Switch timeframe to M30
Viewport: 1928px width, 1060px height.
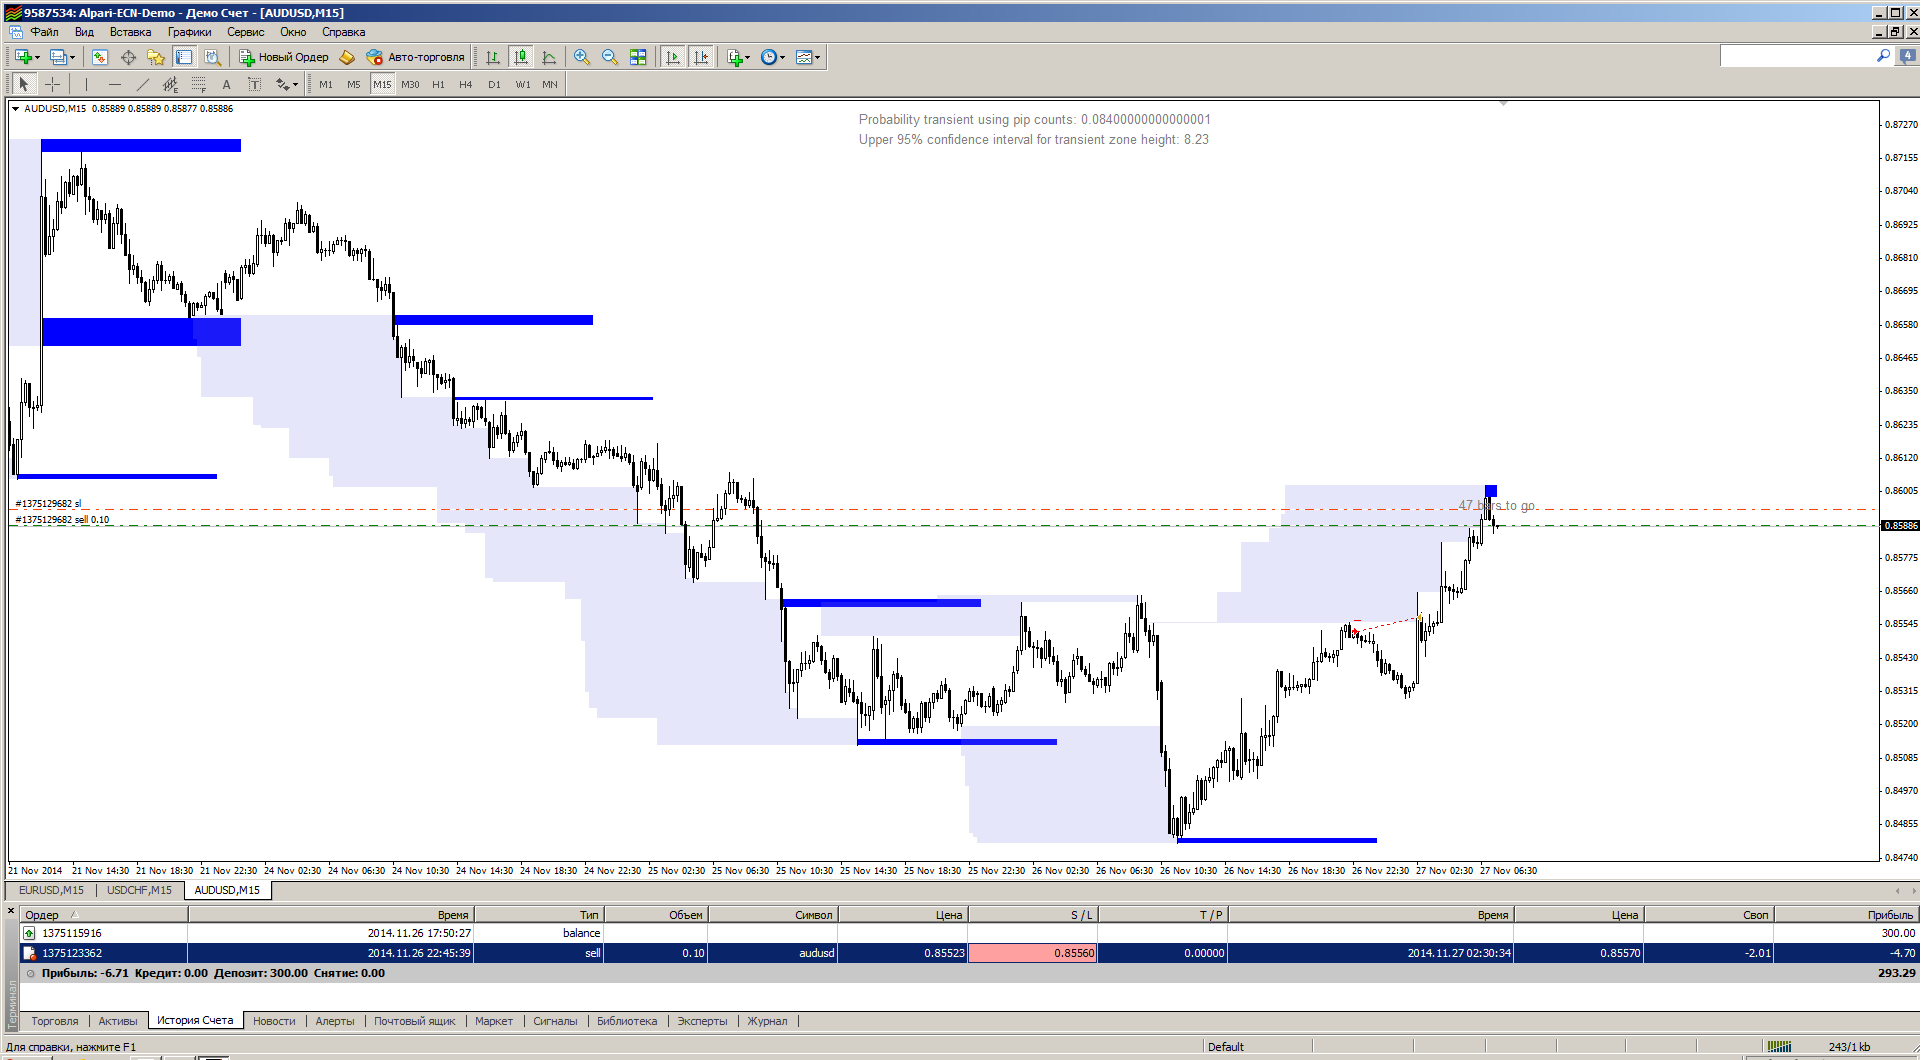[x=410, y=84]
